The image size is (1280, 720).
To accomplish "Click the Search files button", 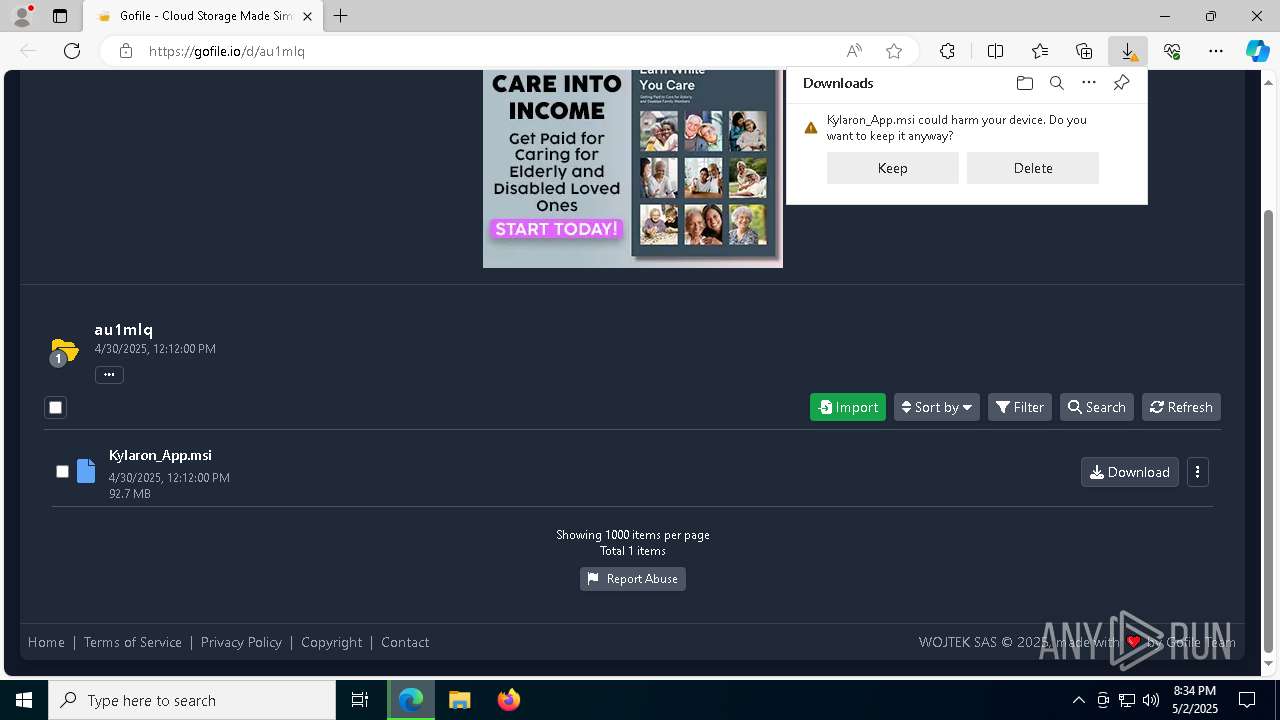I will [1097, 407].
